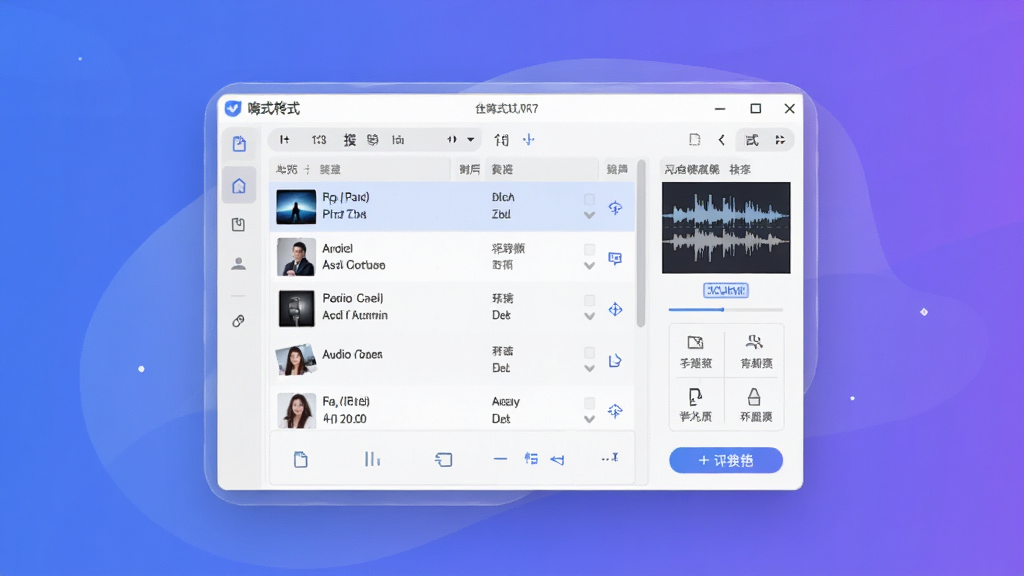Tick the checkbox in the Audio row
Screen dimensions: 1024x576
pos(589,353)
